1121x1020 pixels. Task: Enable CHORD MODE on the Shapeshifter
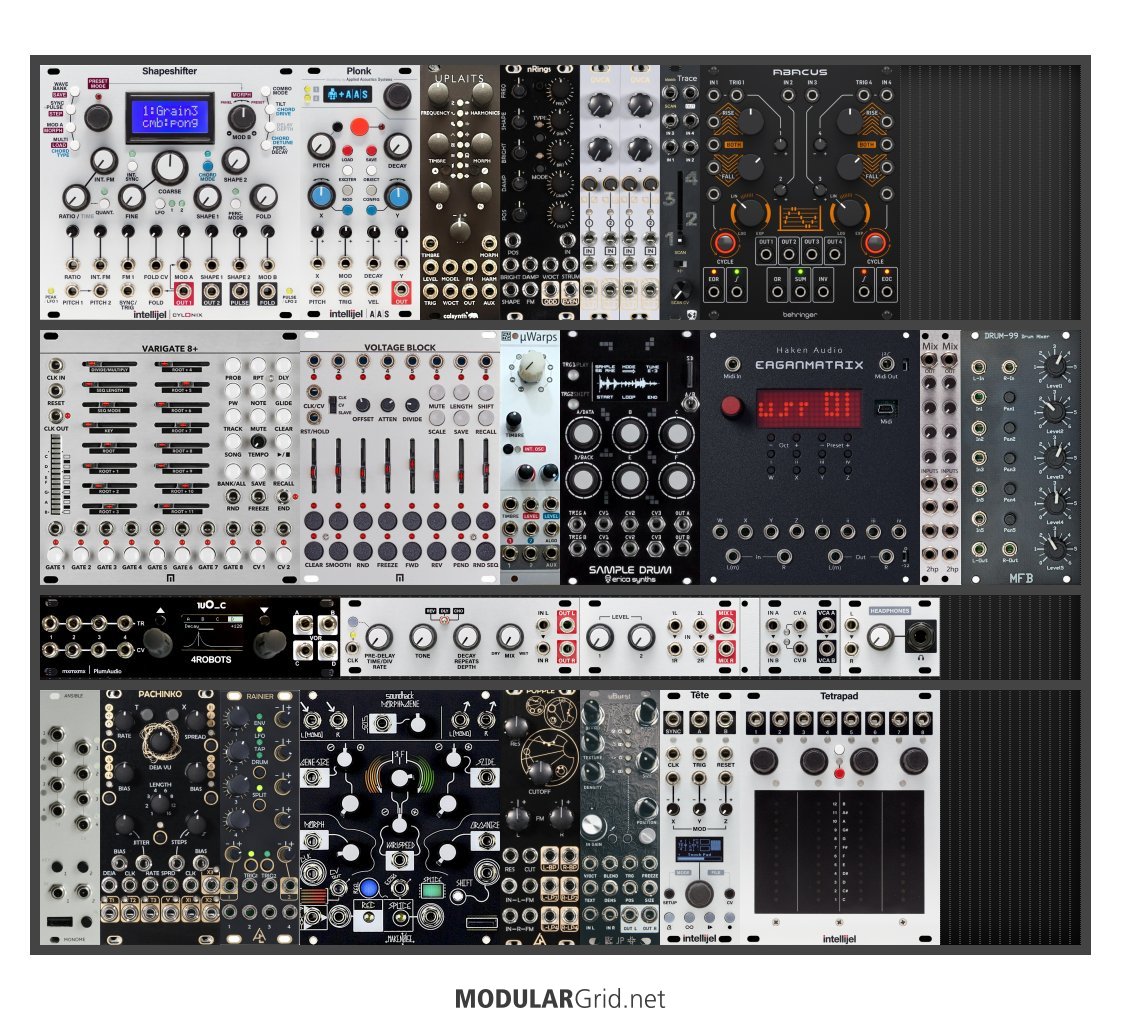coord(207,166)
